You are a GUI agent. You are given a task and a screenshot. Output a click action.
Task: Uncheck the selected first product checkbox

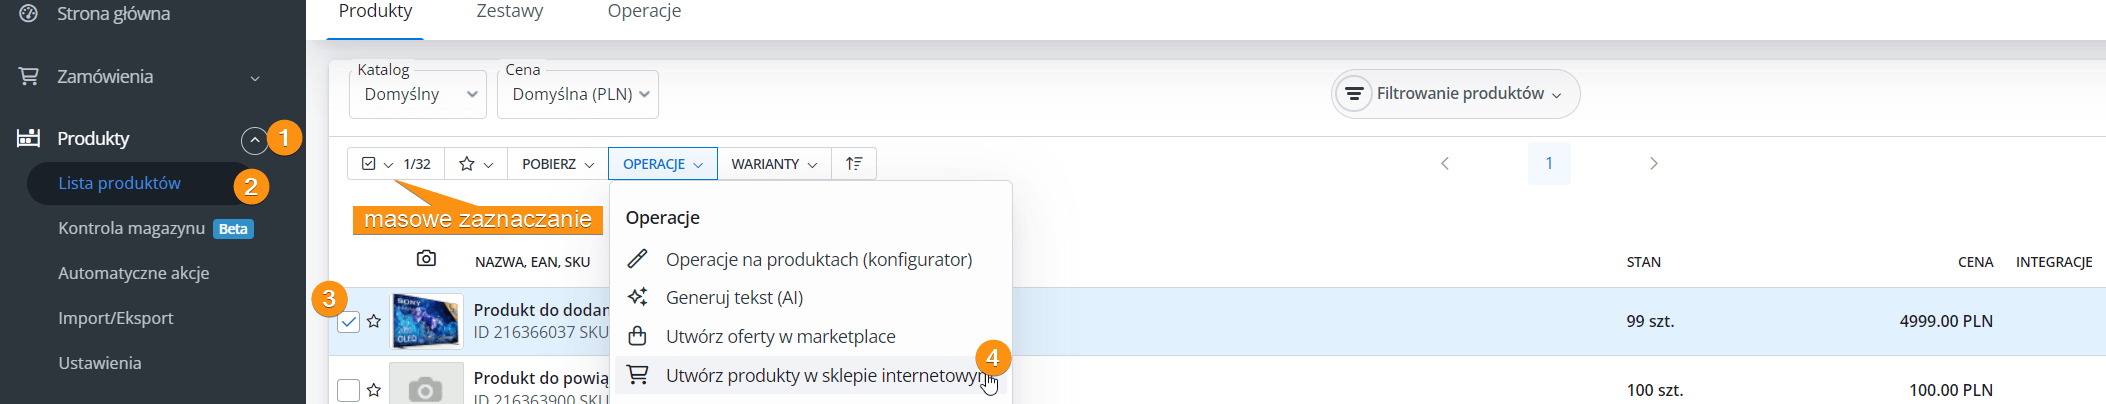(x=348, y=321)
